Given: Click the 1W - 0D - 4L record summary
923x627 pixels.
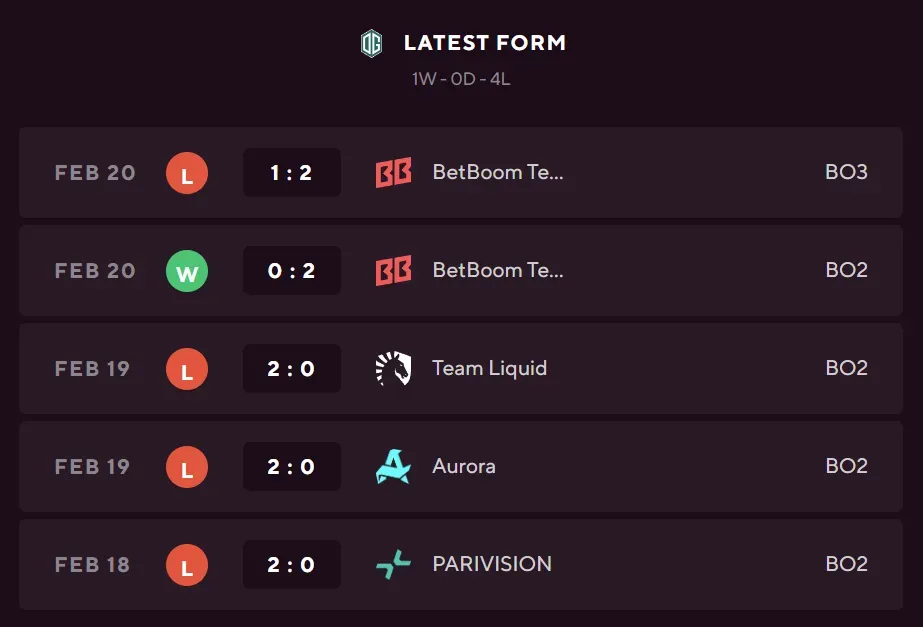Looking at the screenshot, I should click(461, 79).
